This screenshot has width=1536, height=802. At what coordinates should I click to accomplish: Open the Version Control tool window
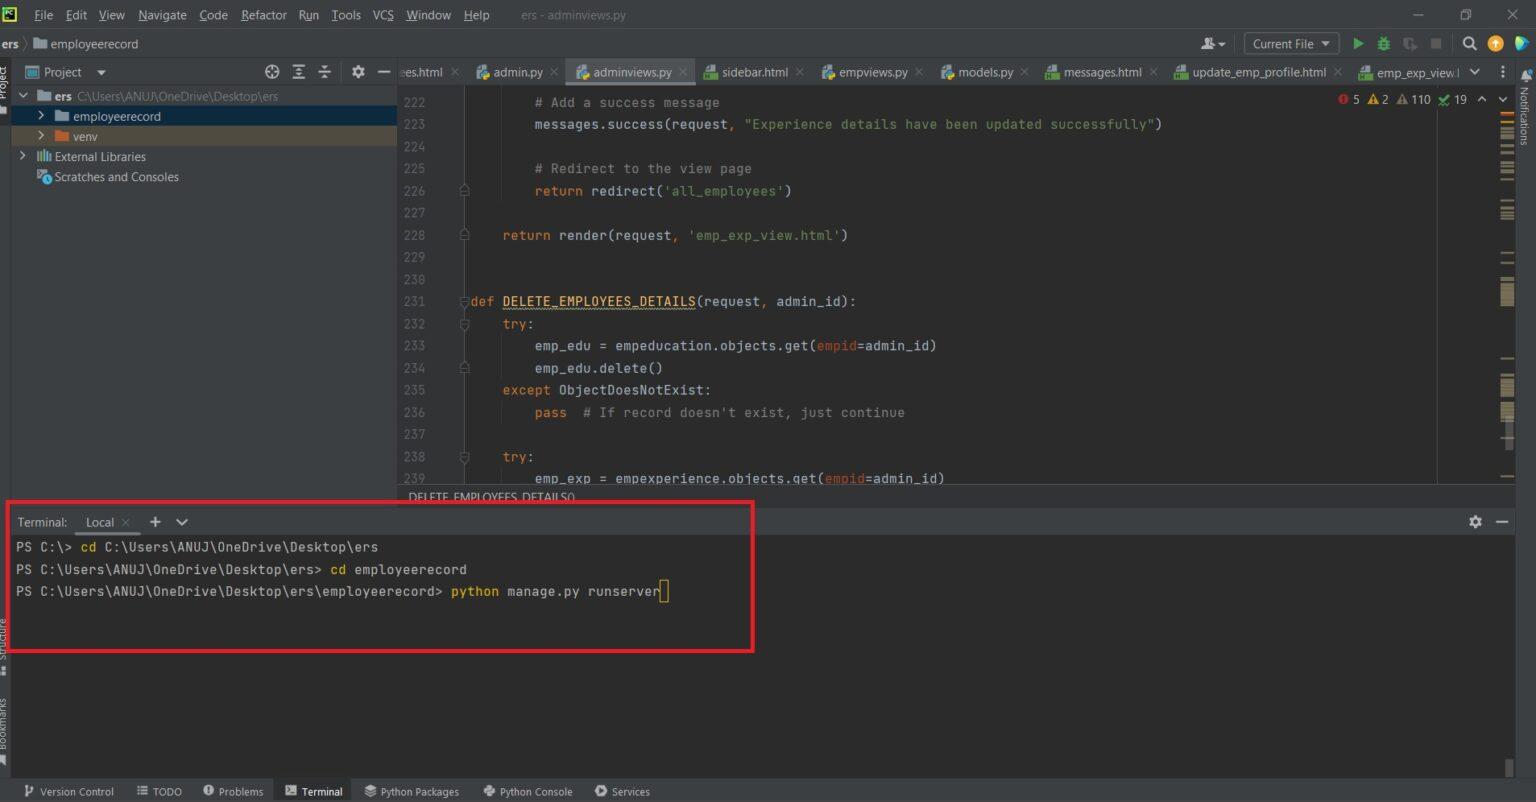point(68,790)
